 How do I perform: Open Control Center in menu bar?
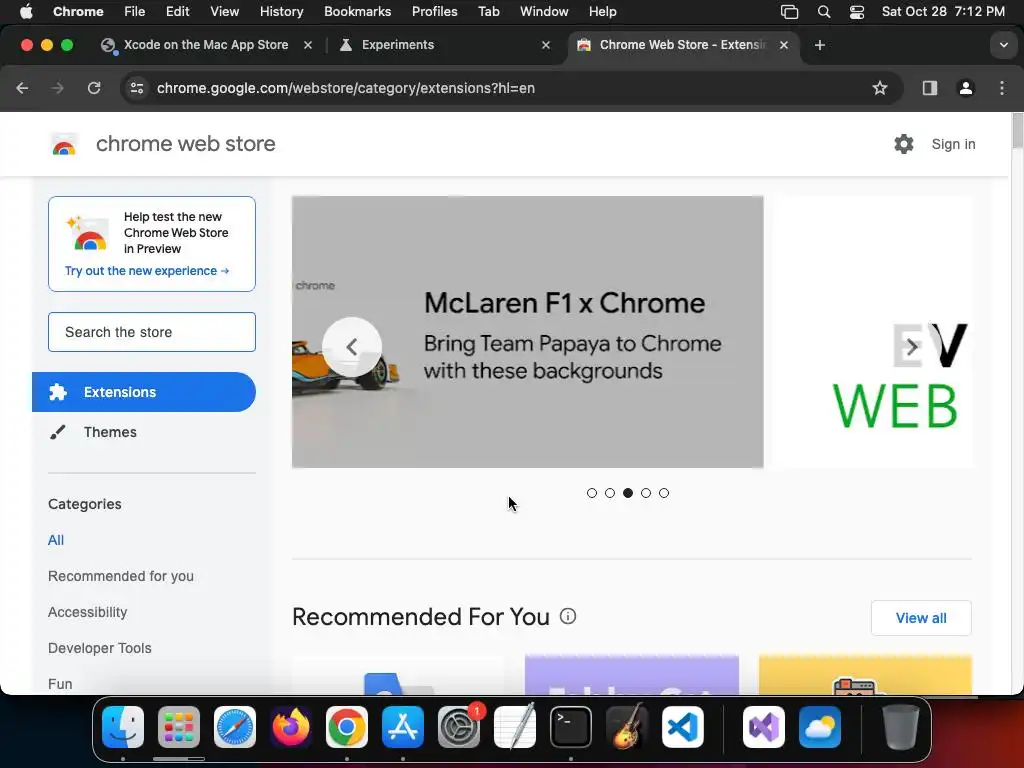click(857, 12)
